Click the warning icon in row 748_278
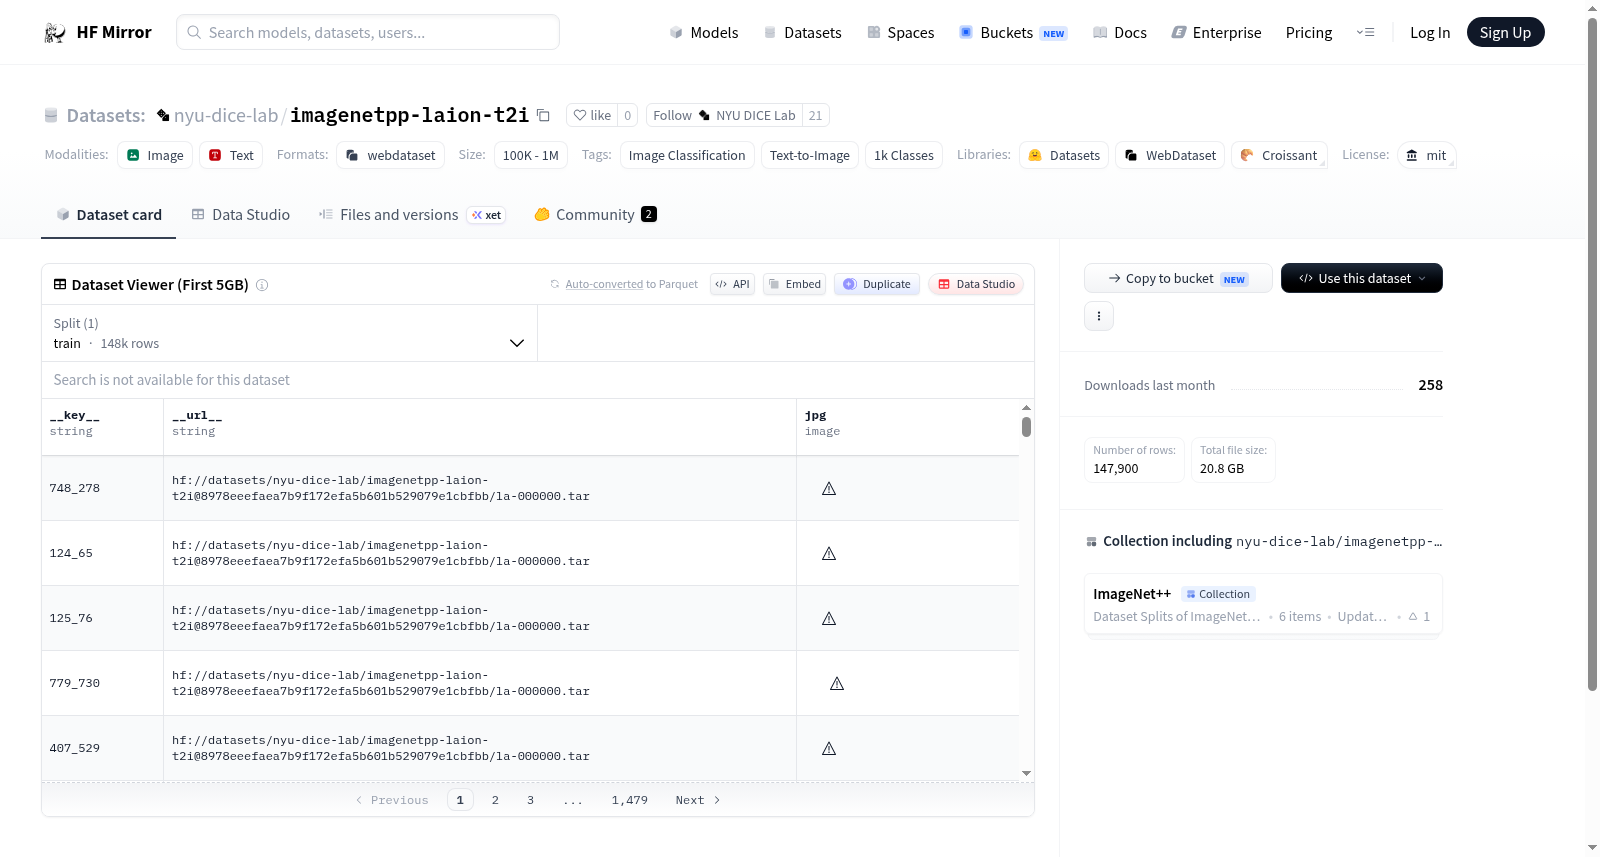 (829, 489)
